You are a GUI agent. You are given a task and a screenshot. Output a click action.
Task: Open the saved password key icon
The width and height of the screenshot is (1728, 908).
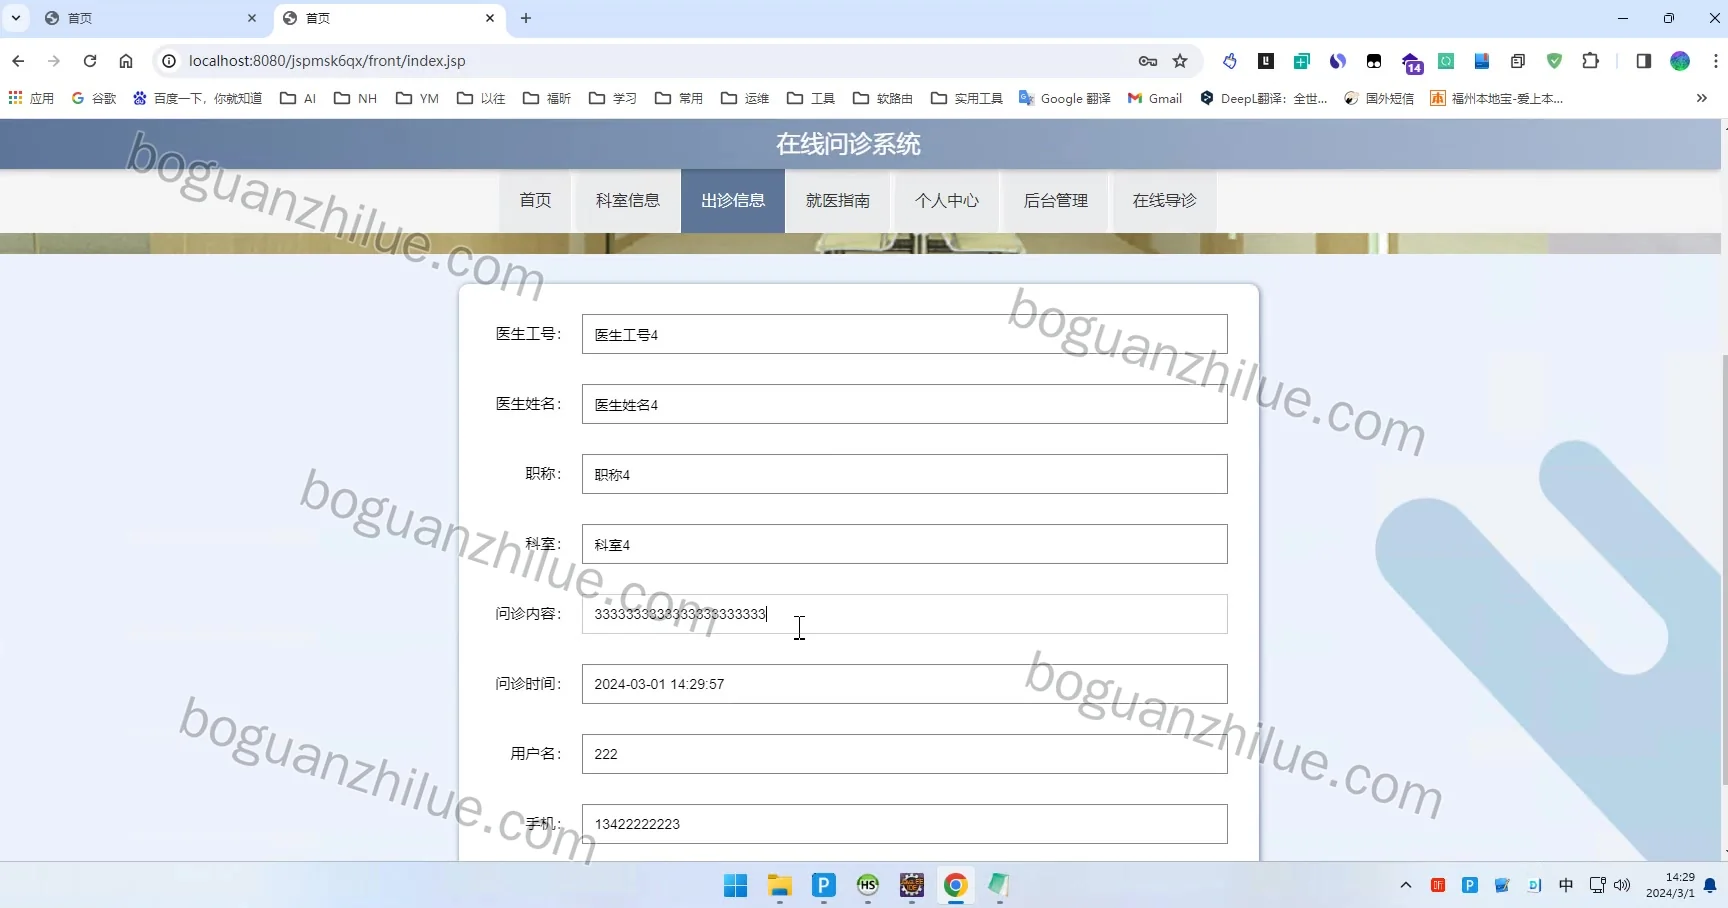[x=1148, y=61]
